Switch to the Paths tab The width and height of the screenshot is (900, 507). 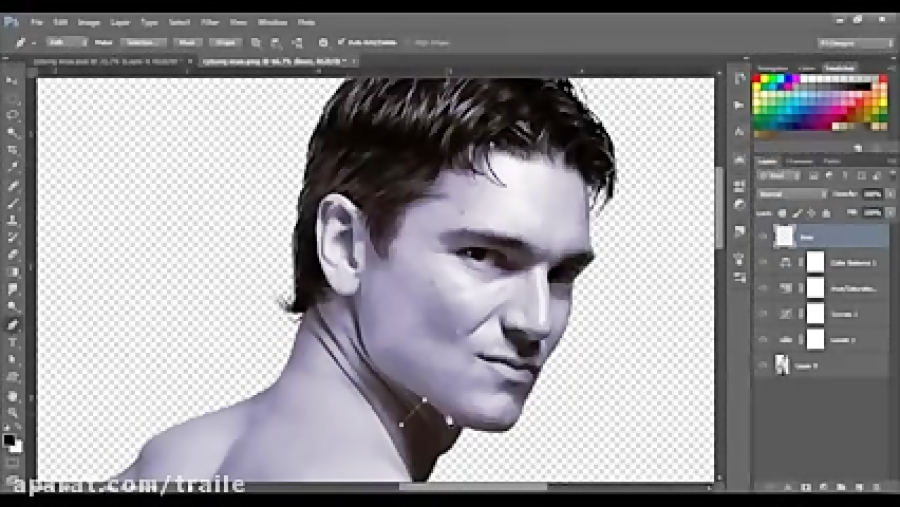pyautogui.click(x=831, y=161)
